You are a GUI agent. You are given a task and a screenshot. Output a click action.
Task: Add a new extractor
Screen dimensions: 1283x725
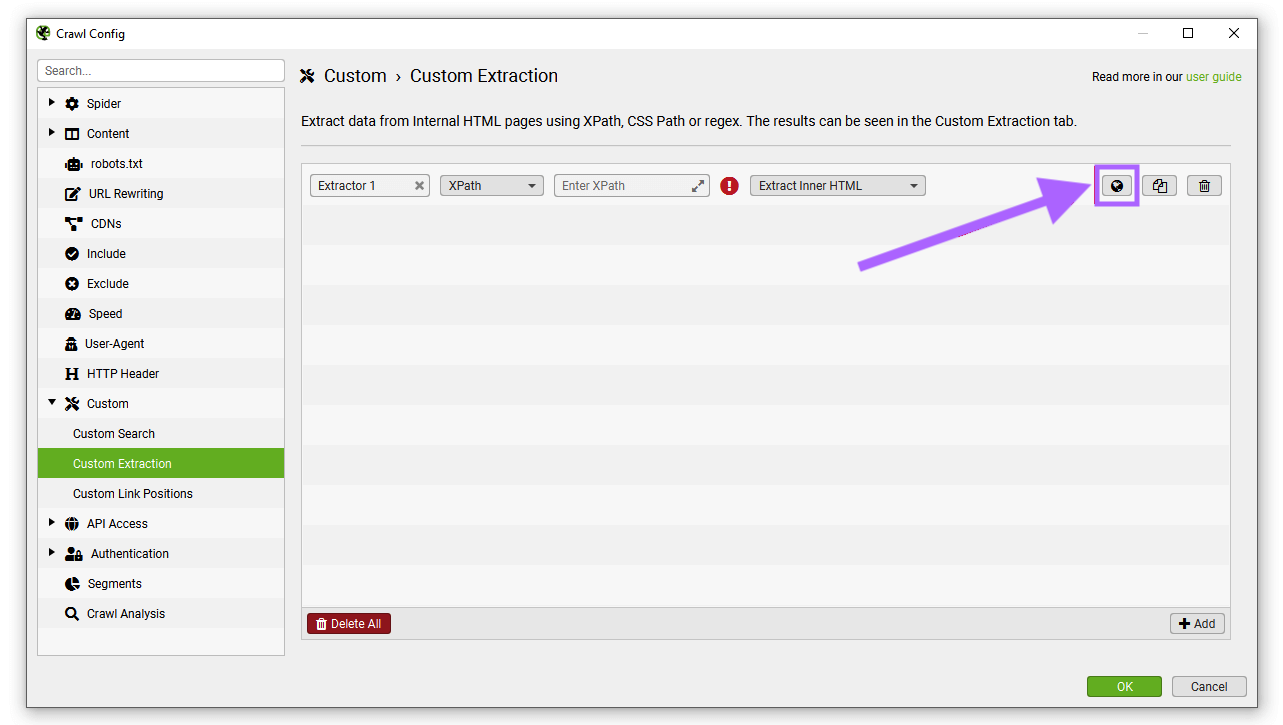[1197, 623]
